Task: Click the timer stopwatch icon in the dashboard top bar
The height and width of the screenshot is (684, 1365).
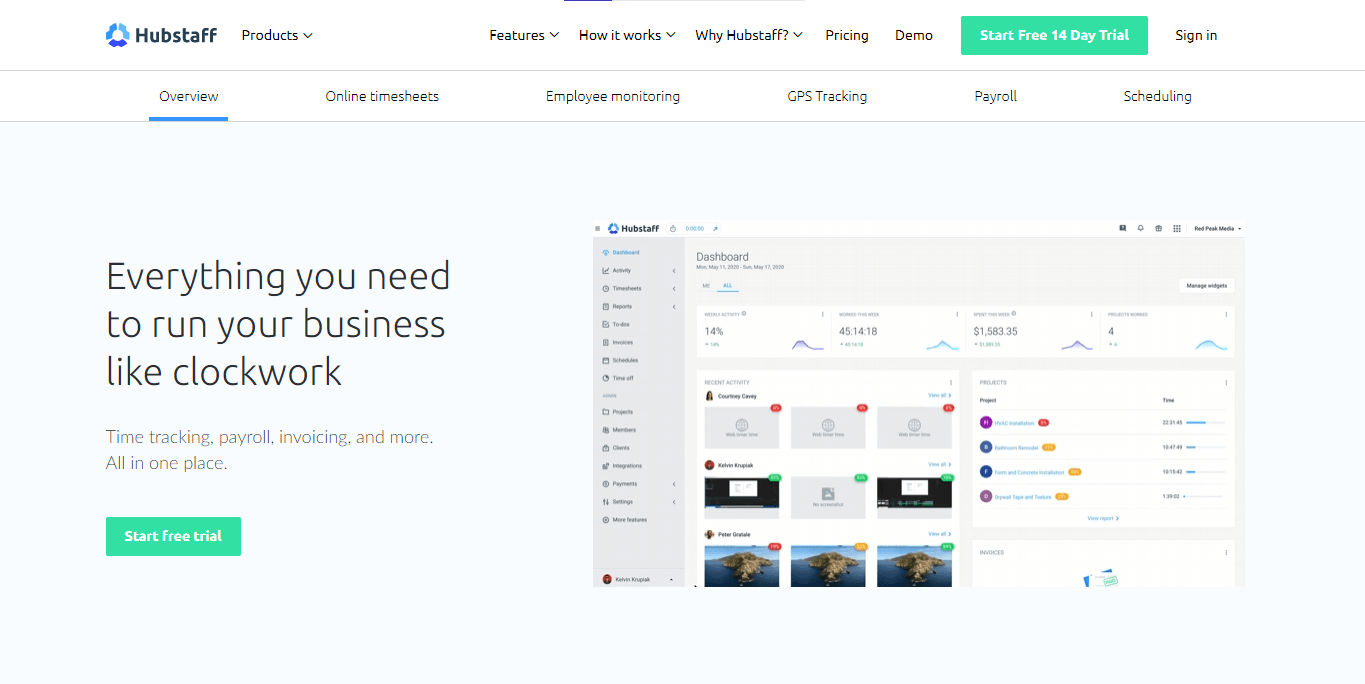Action: (x=673, y=229)
